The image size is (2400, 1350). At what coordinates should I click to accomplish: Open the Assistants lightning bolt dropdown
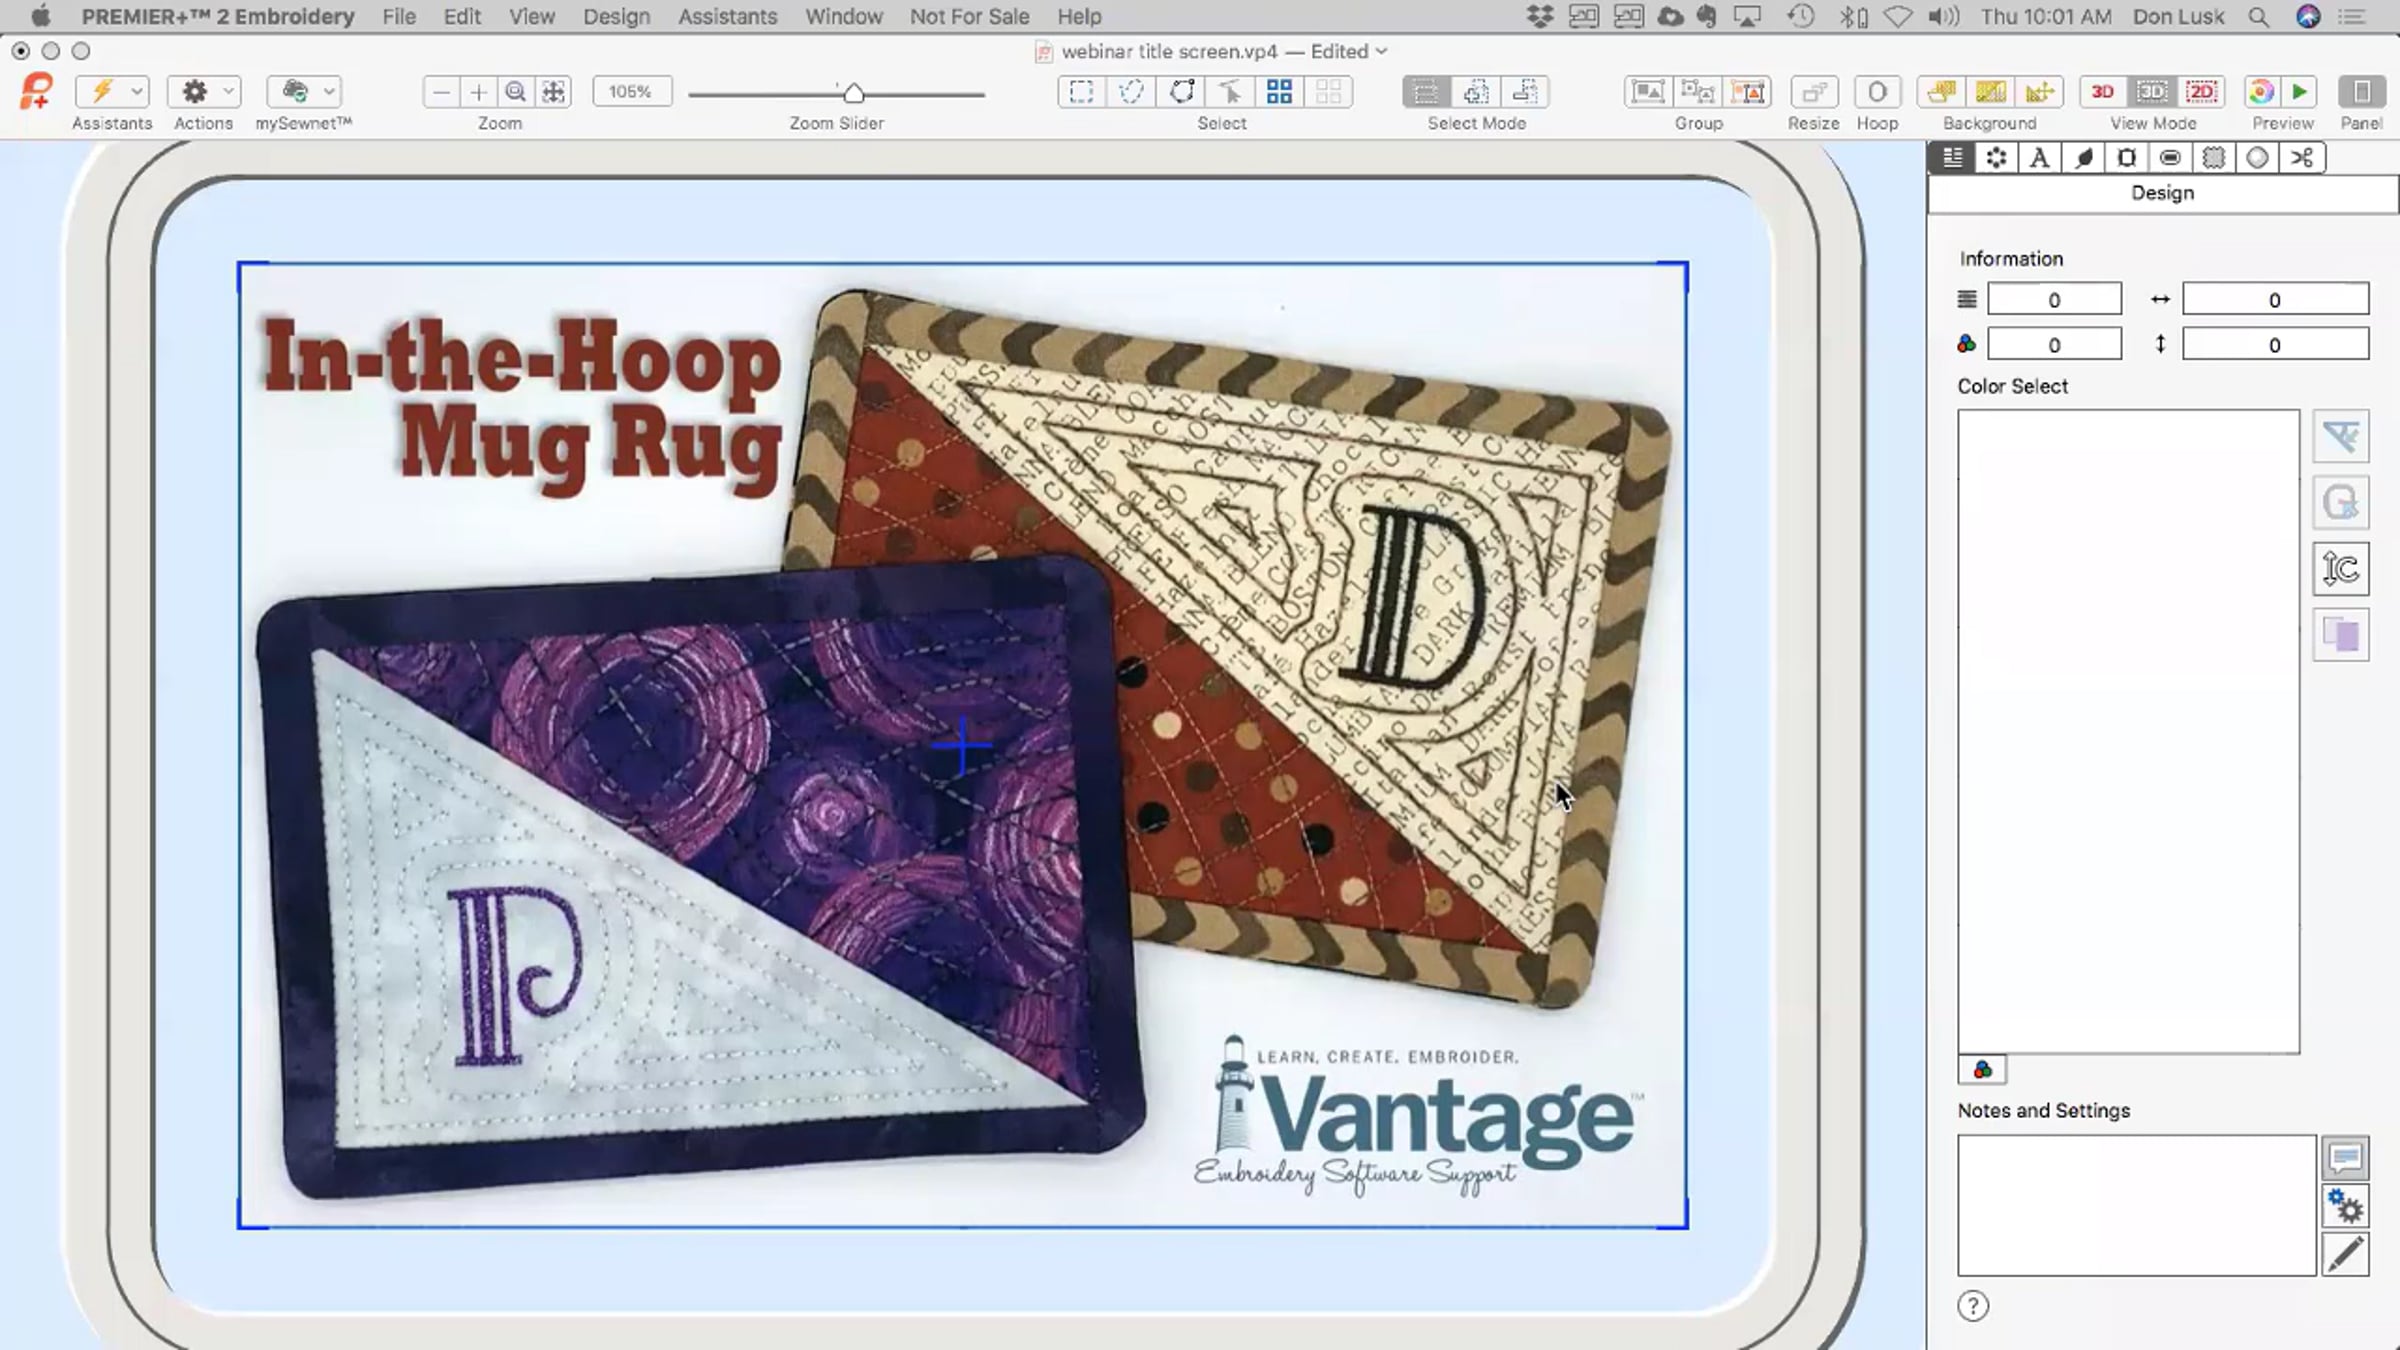(112, 92)
